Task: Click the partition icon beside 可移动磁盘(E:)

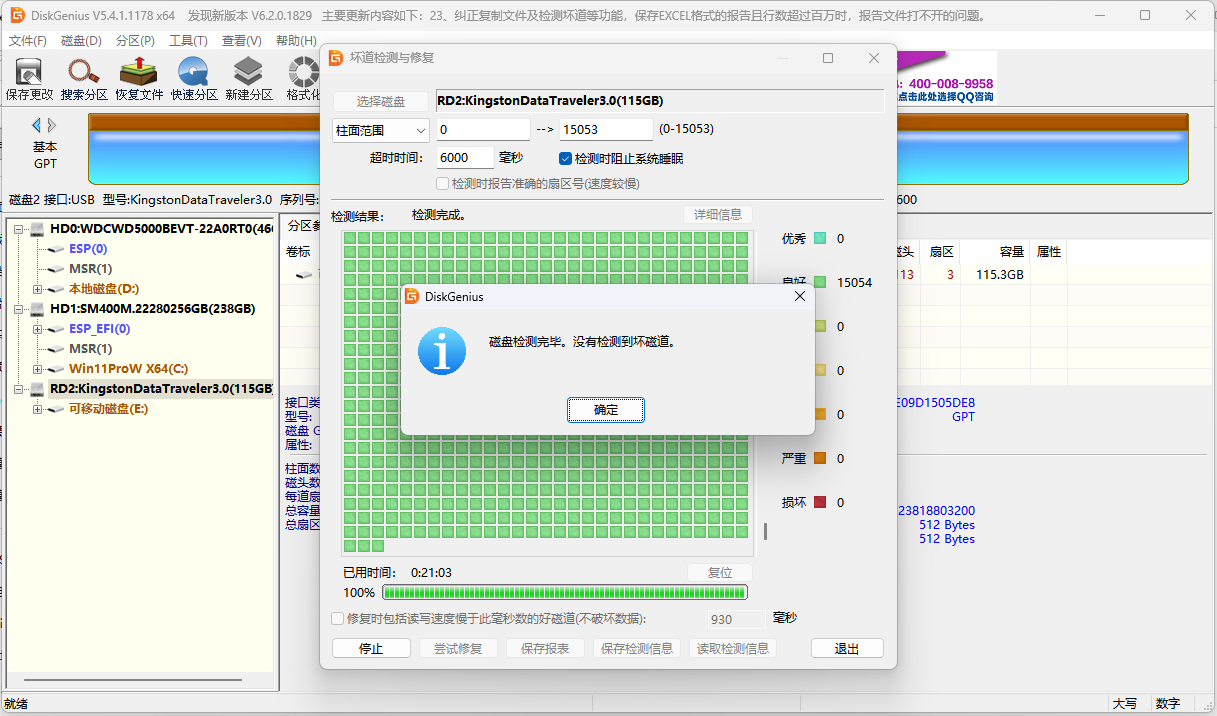Action: pyautogui.click(x=57, y=409)
